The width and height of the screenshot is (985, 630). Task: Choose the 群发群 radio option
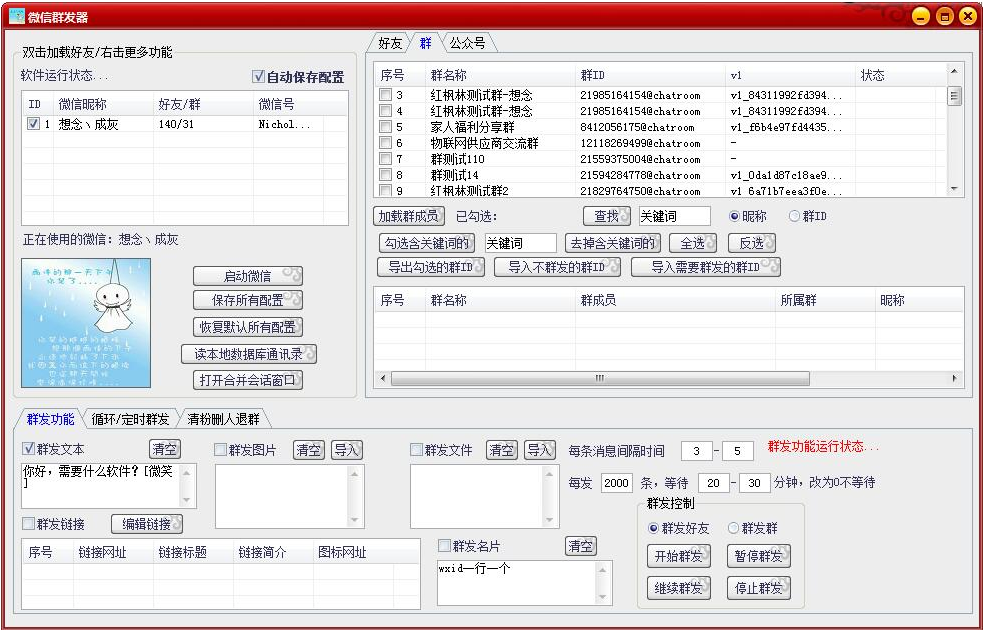point(733,528)
